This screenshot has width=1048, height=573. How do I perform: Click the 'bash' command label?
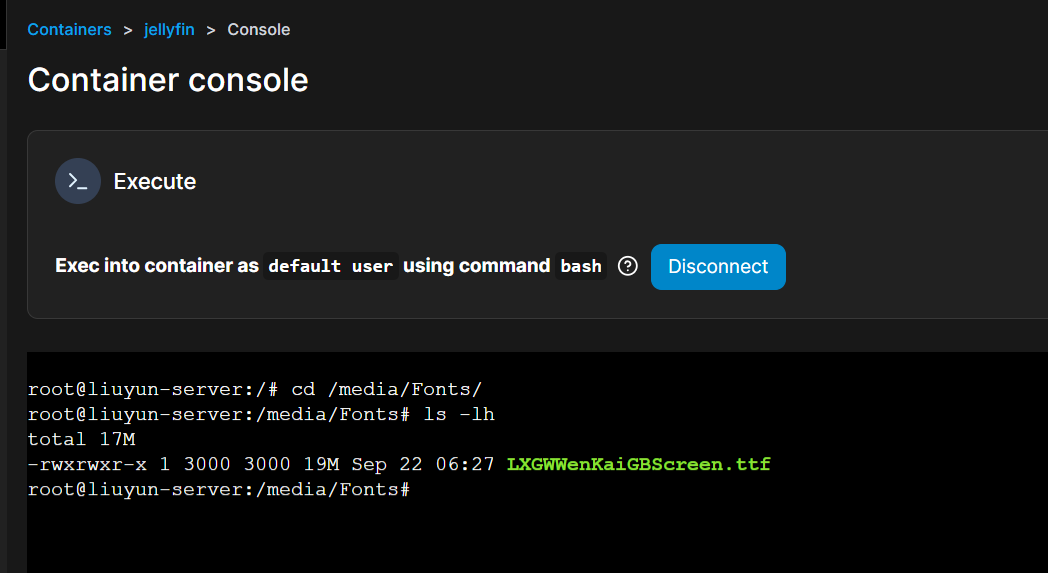tap(581, 267)
